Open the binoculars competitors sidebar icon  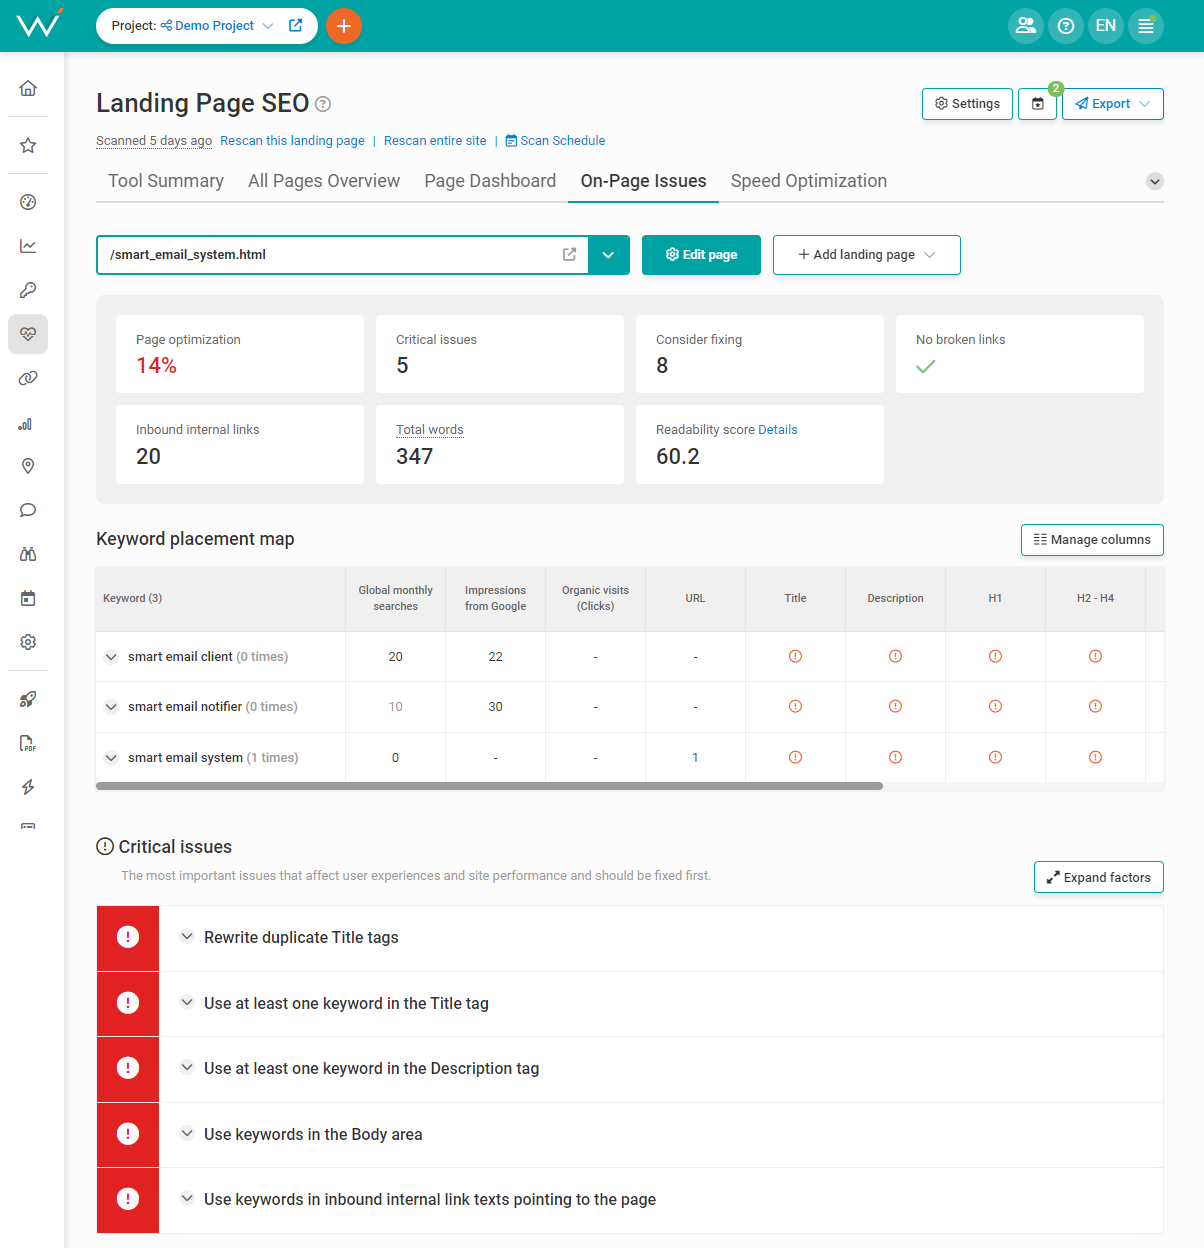click(28, 554)
